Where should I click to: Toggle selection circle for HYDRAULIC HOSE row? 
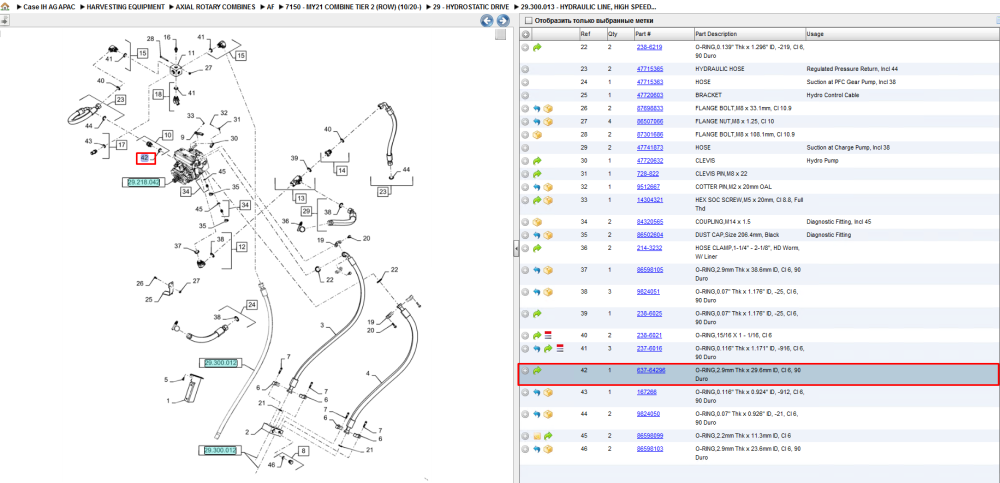coord(526,69)
